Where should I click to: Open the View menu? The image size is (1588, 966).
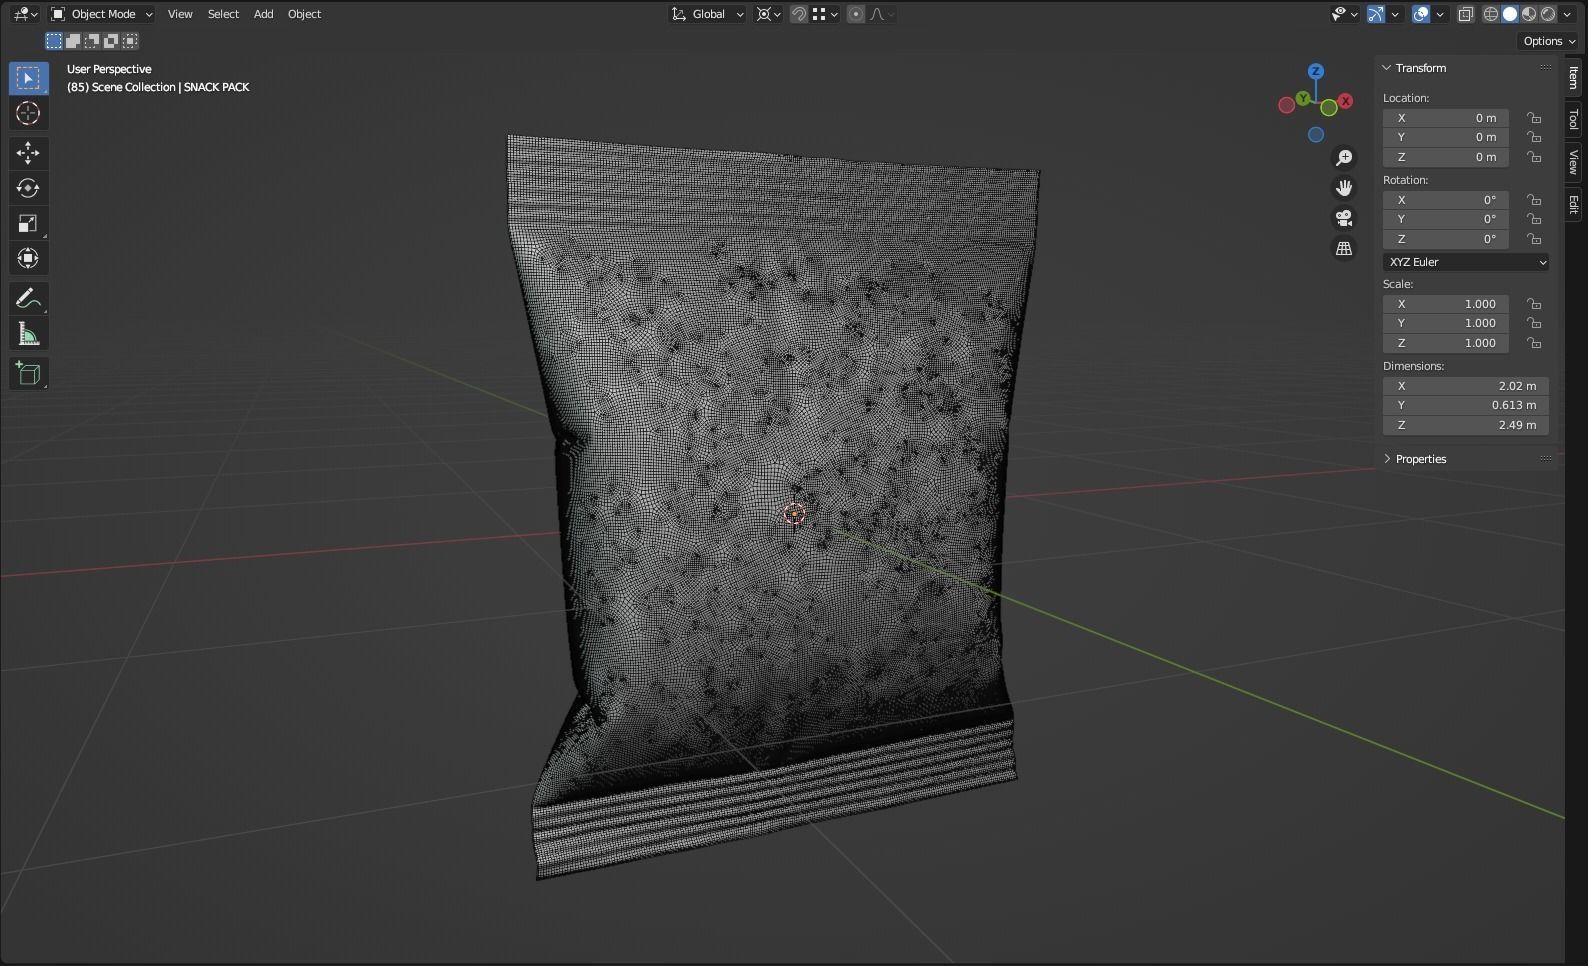point(180,14)
